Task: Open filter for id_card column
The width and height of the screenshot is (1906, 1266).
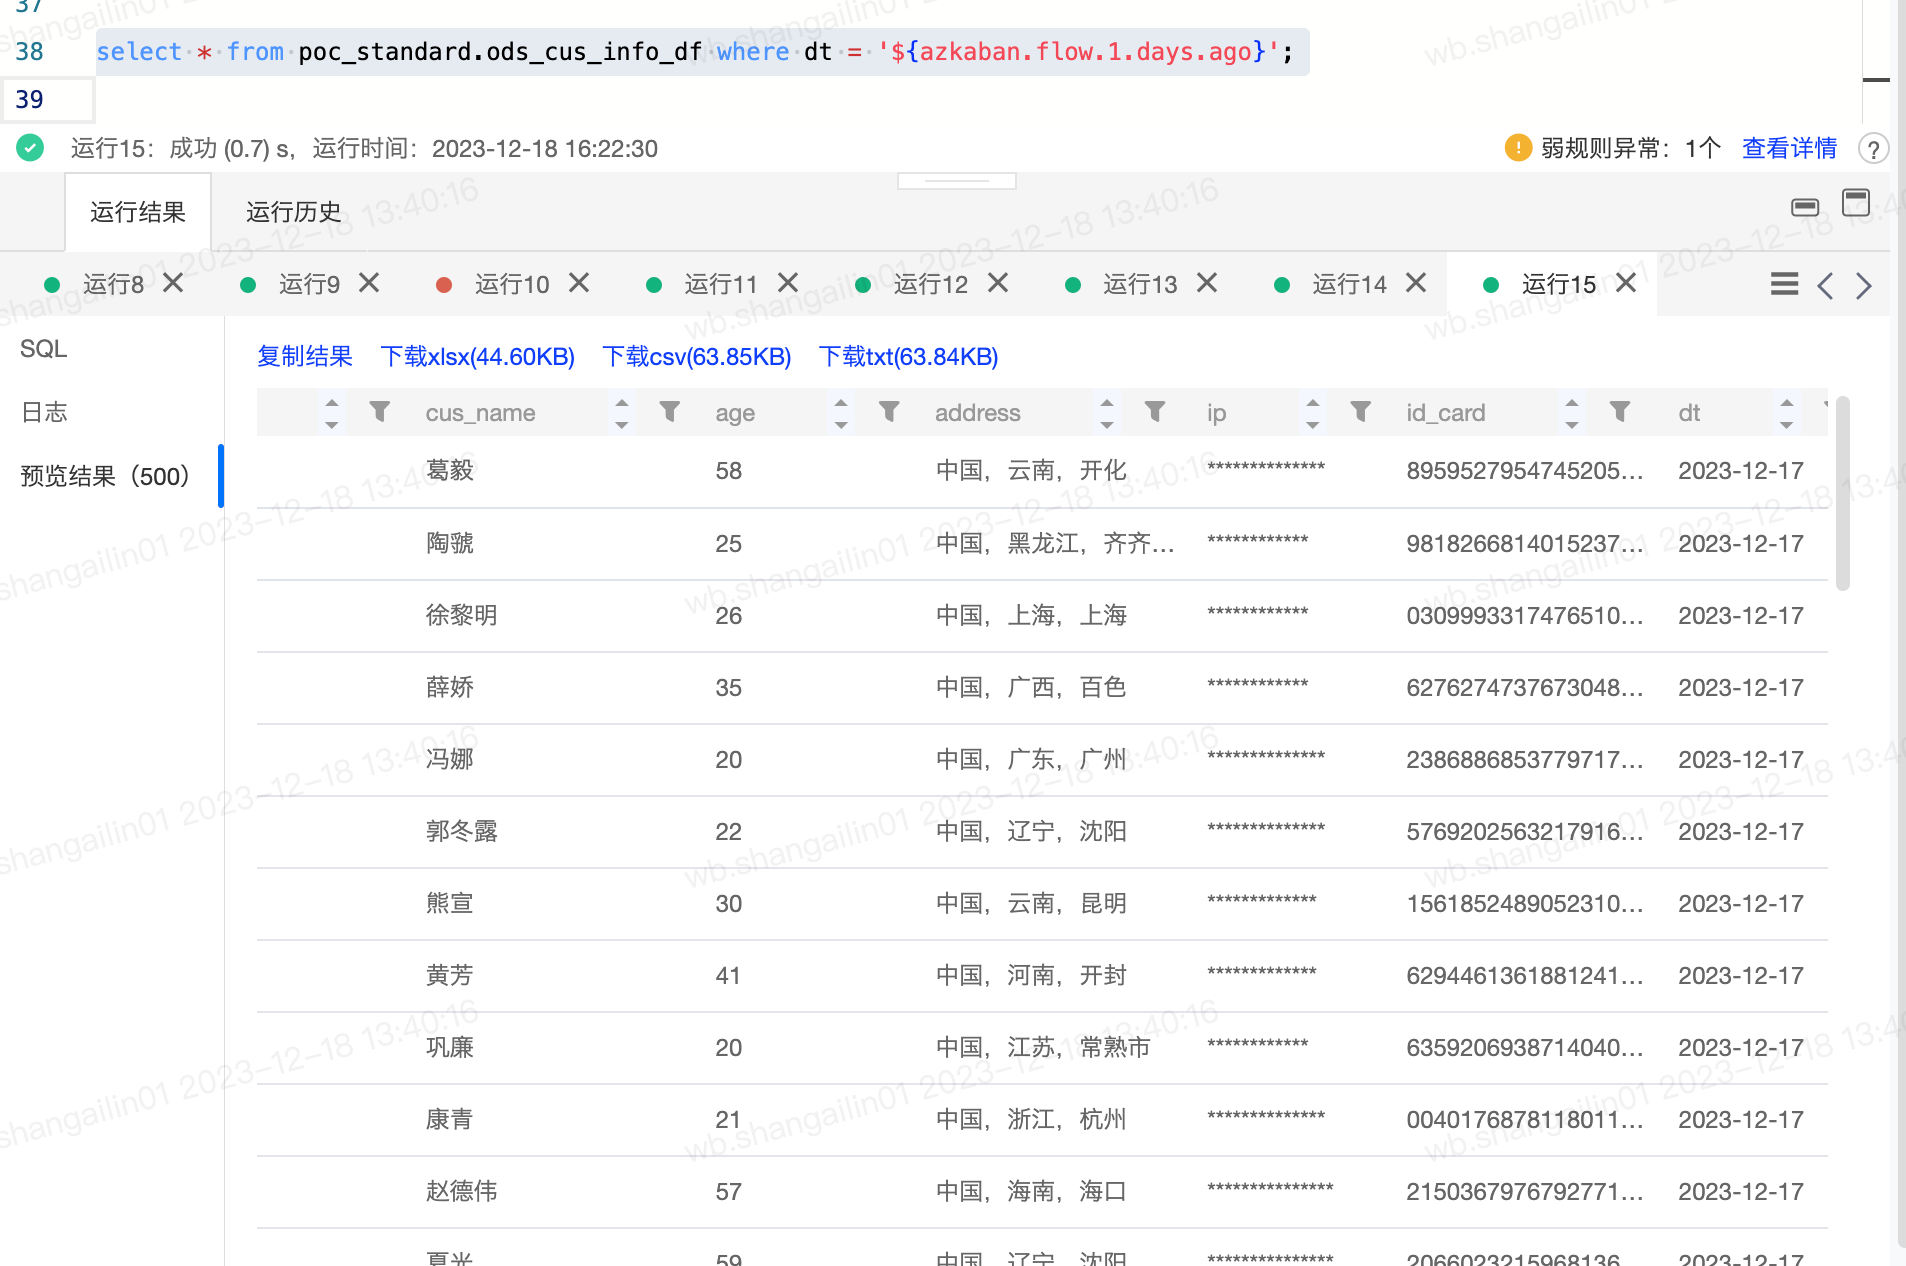Action: point(1620,411)
